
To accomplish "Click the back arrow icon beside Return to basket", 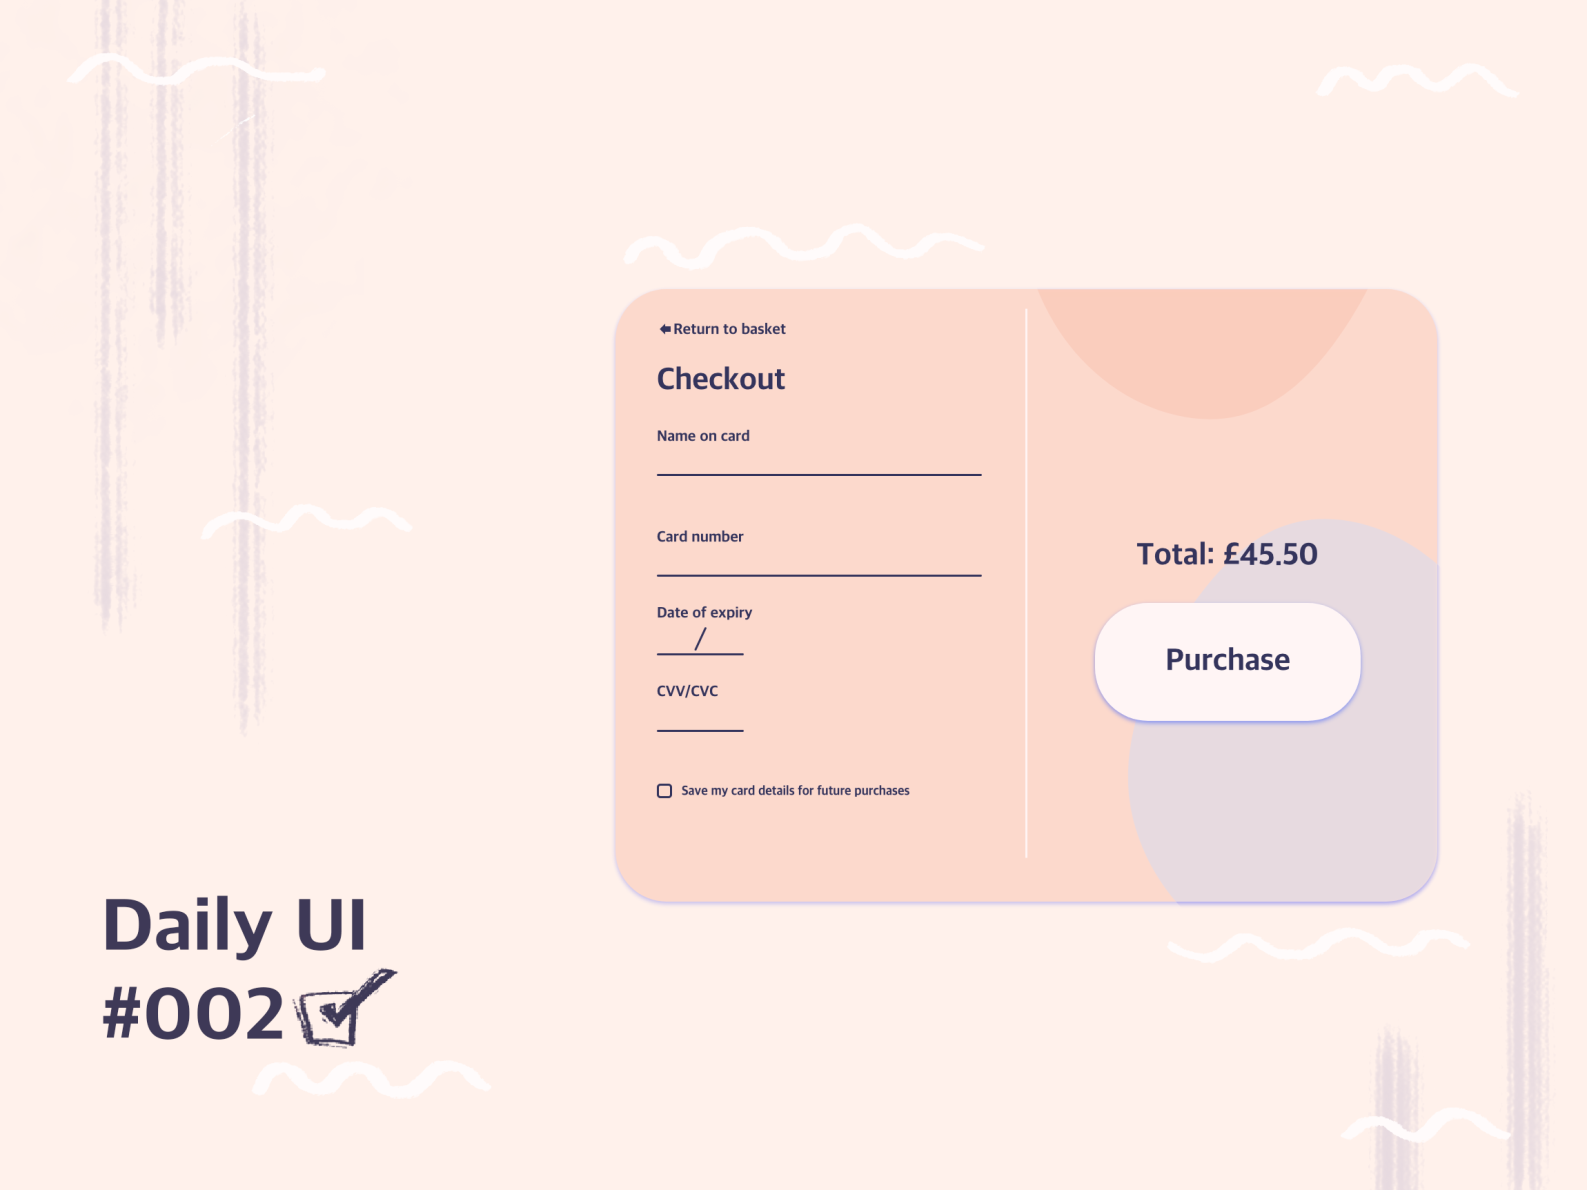I will click(x=664, y=328).
